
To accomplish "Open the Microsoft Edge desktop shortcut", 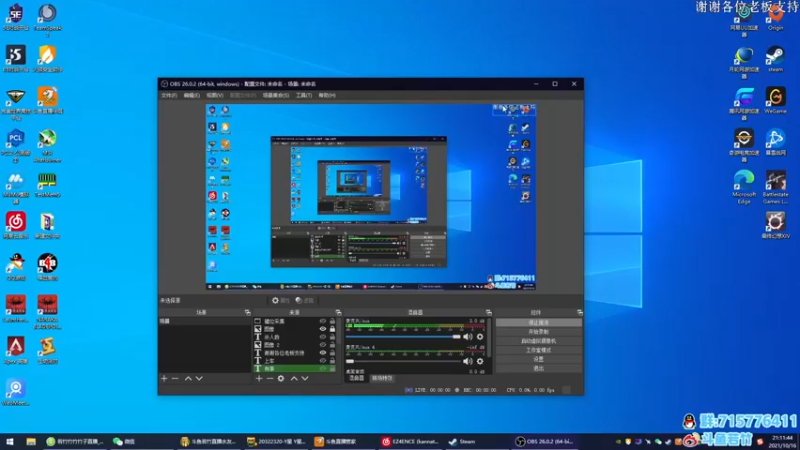I will [x=744, y=187].
